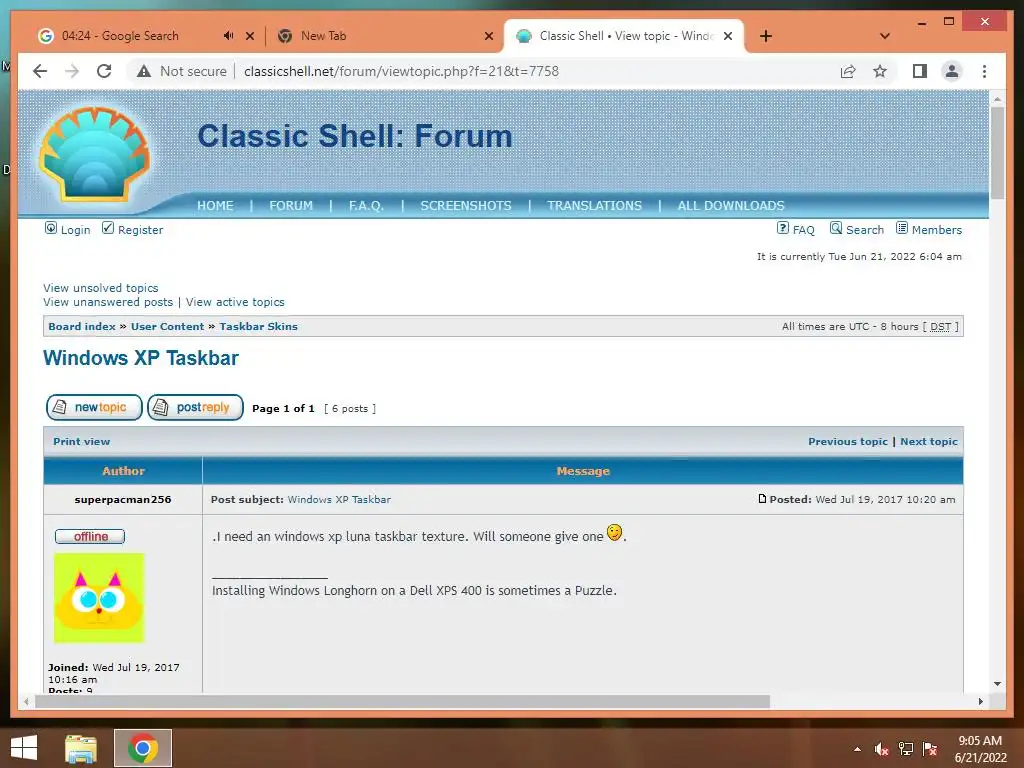The width and height of the screenshot is (1024, 768).
Task: Reload the current page
Action: click(104, 71)
